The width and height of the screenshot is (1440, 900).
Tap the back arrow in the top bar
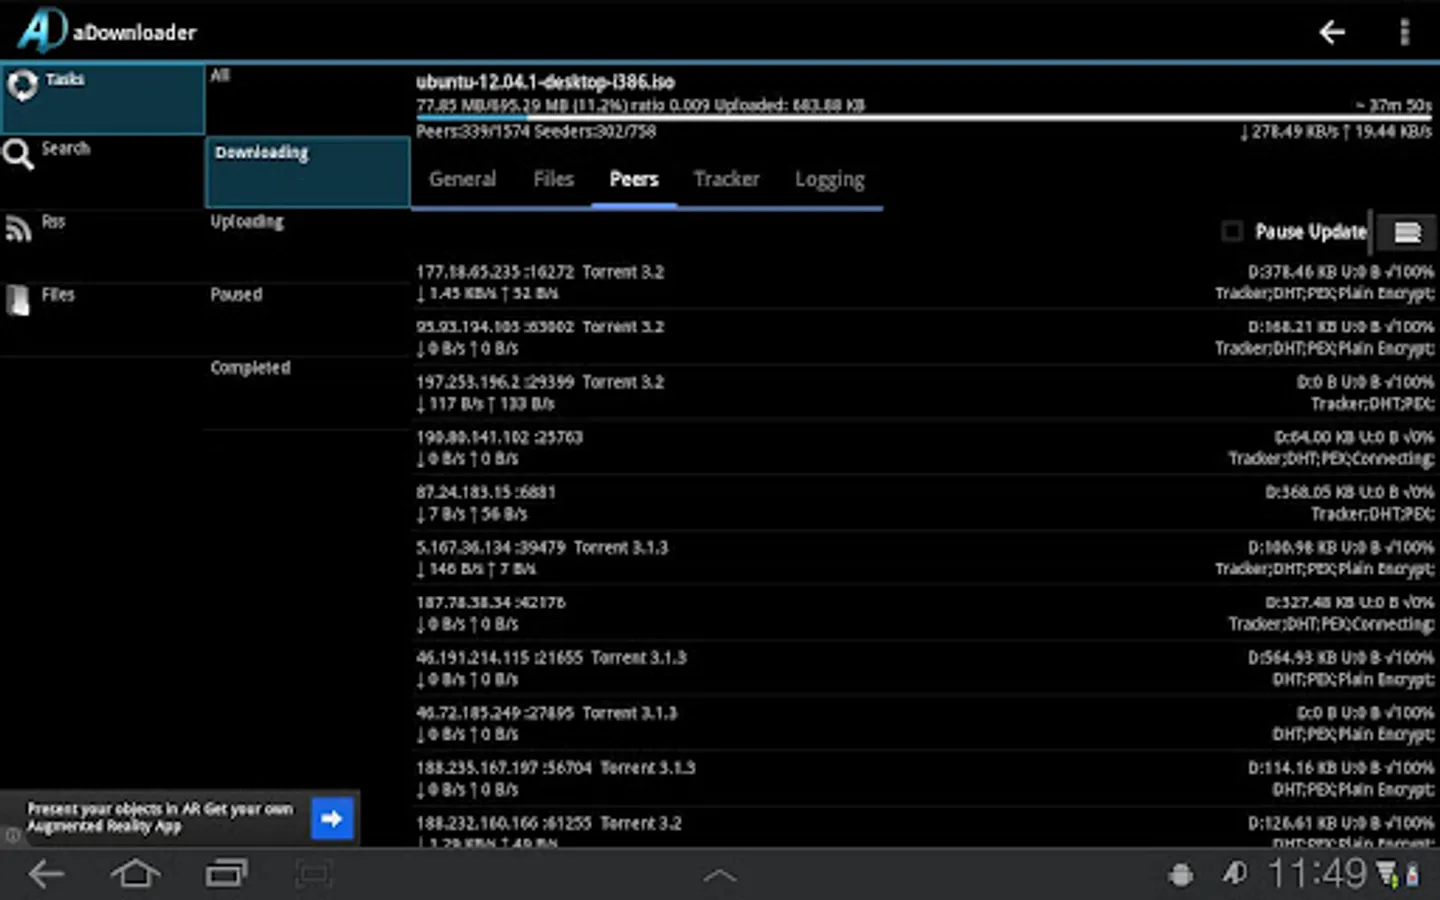click(1332, 33)
